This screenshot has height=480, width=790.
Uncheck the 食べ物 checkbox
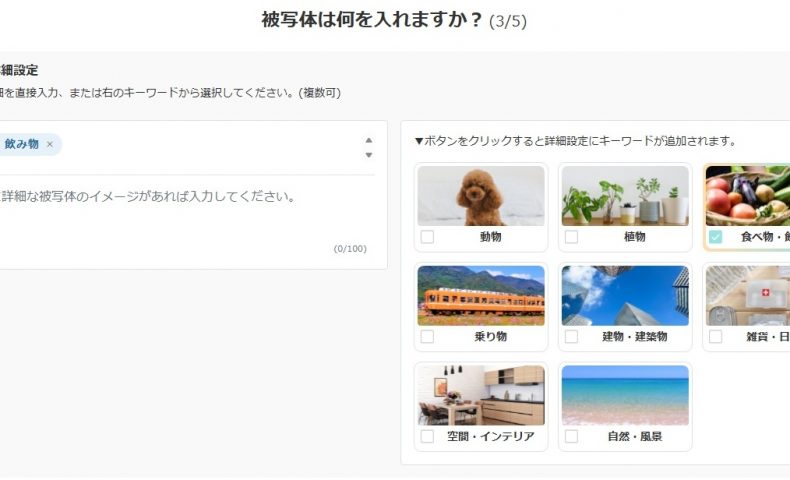(715, 237)
